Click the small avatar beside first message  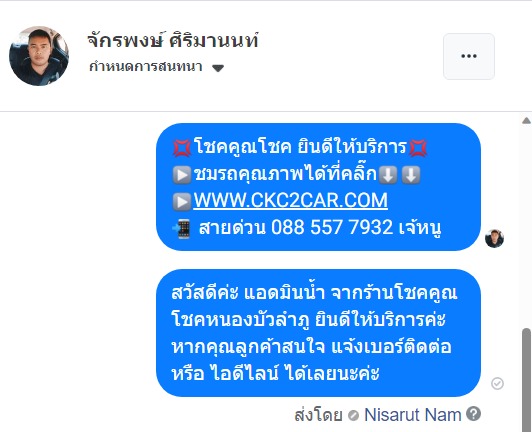pos(494,239)
